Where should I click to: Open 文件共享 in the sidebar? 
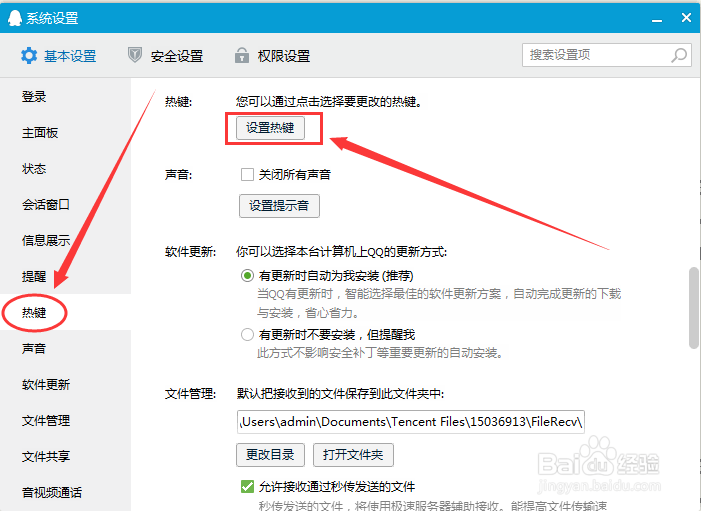coord(65,456)
